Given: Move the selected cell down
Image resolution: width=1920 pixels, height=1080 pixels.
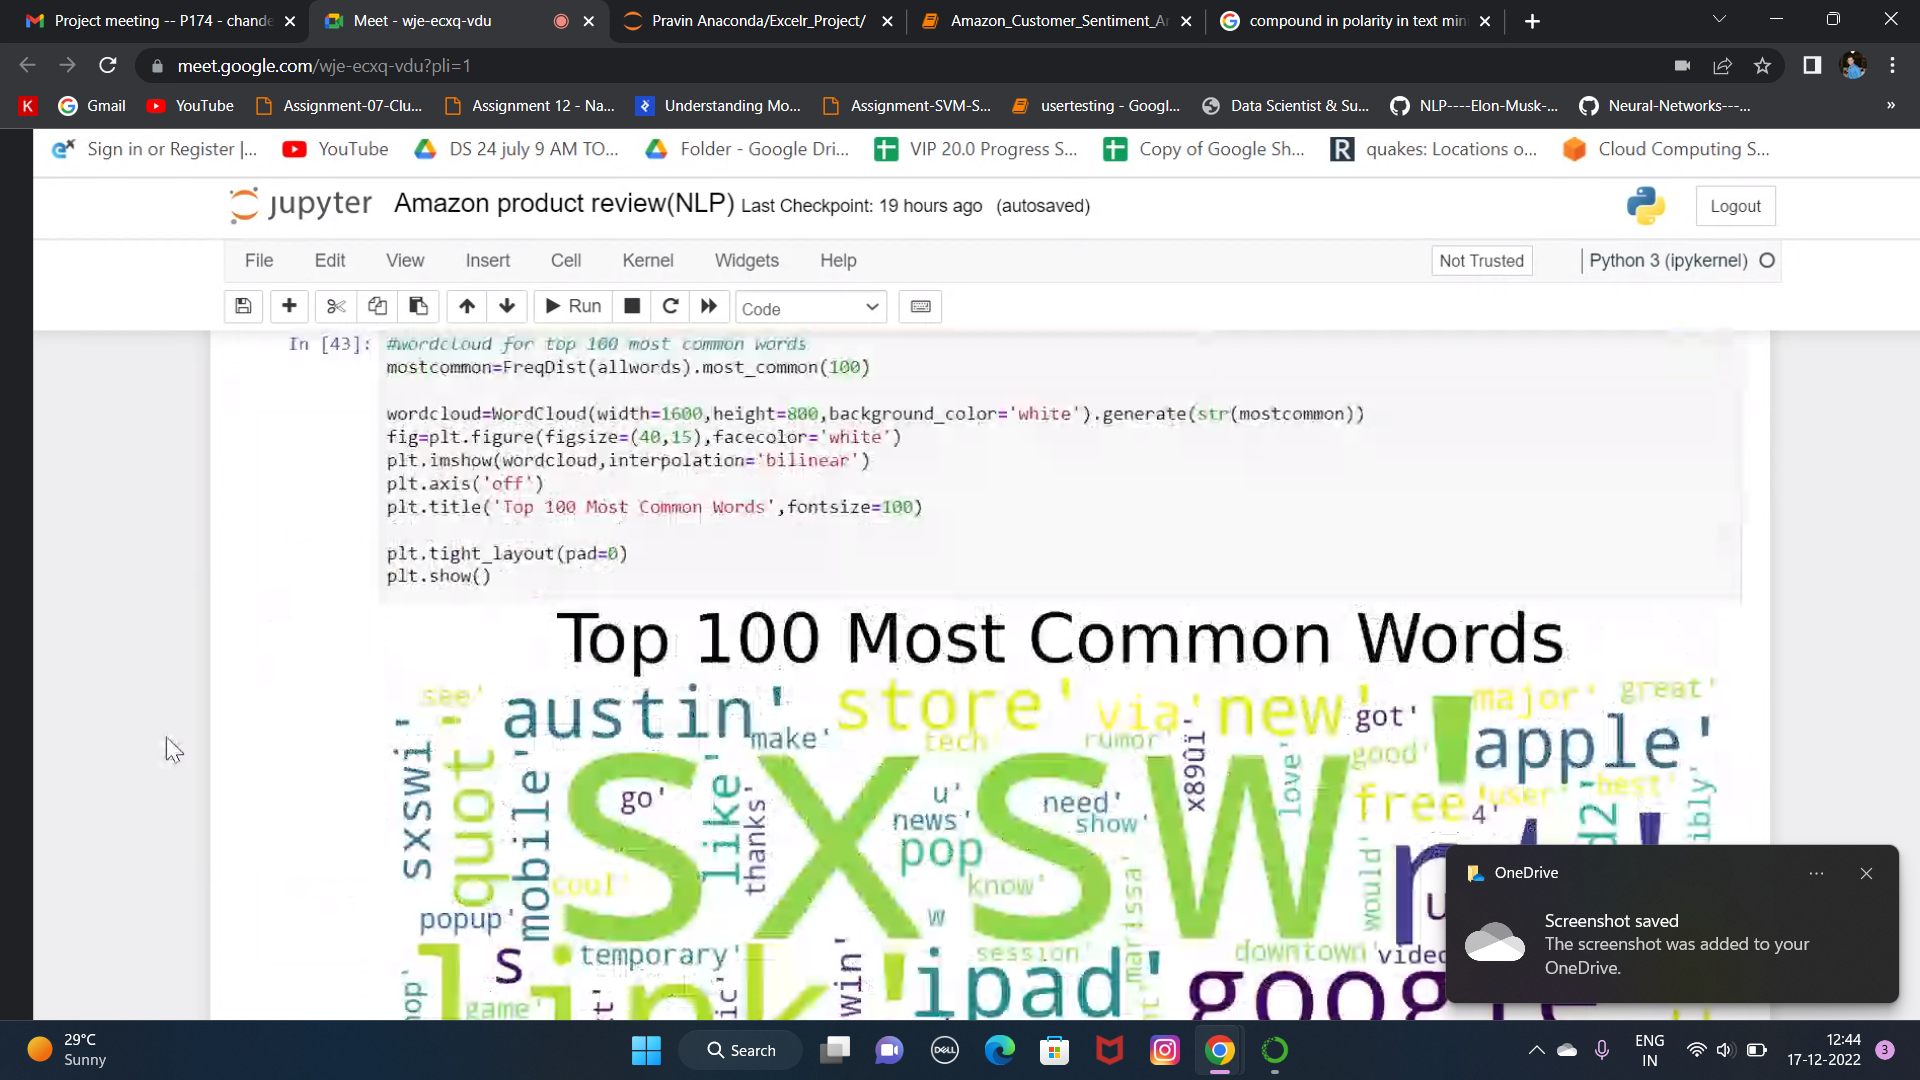Looking at the screenshot, I should pos(507,306).
